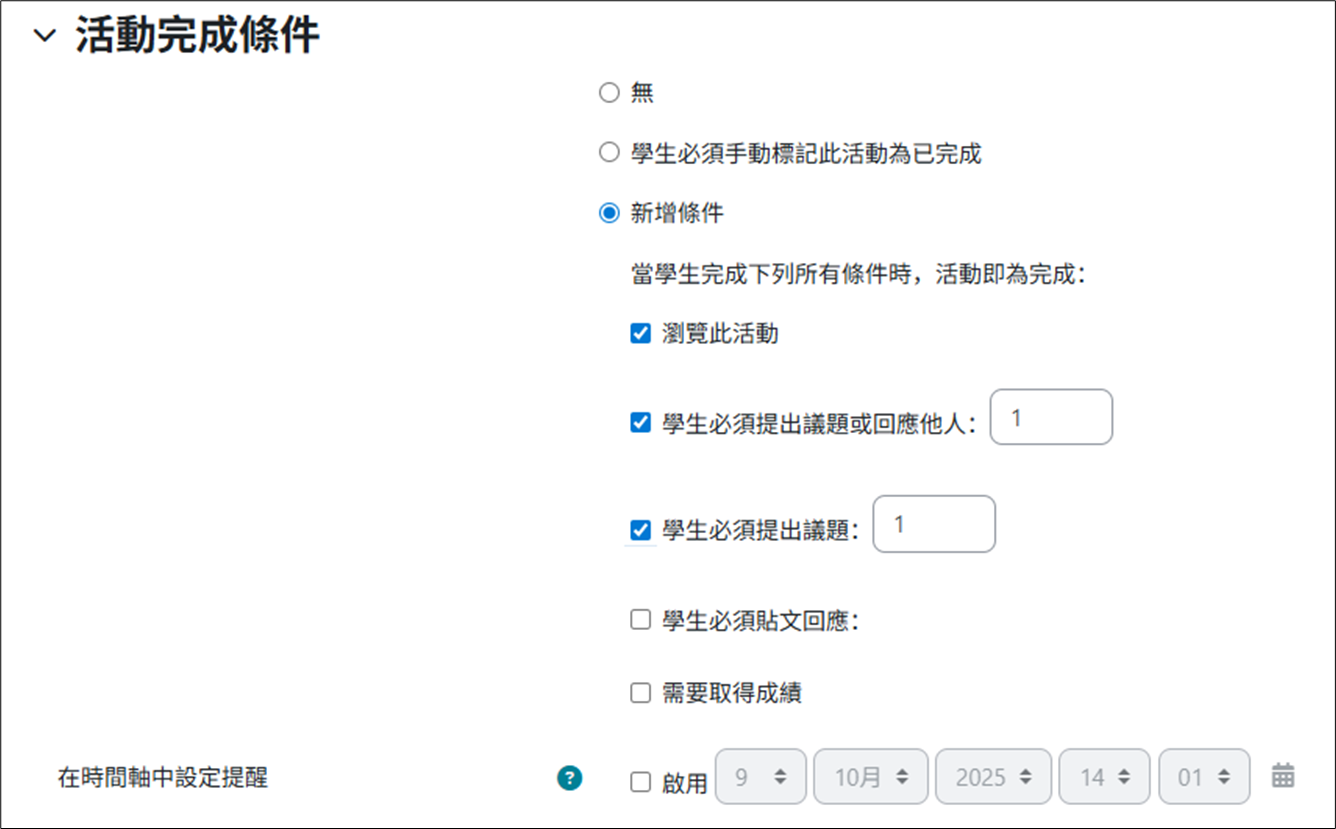This screenshot has height=829, width=1336.
Task: Open the calendar date picker icon
Action: pos(1283,775)
